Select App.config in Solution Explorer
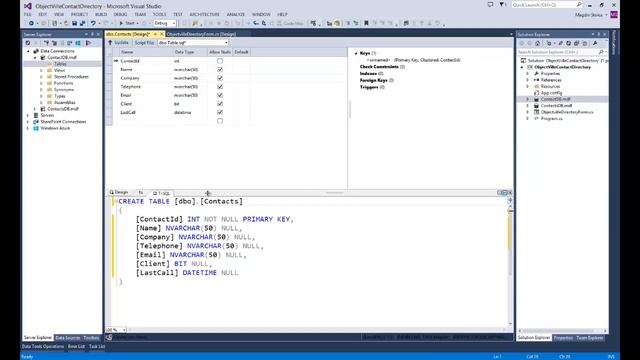This screenshot has height=360, width=640. [551, 93]
